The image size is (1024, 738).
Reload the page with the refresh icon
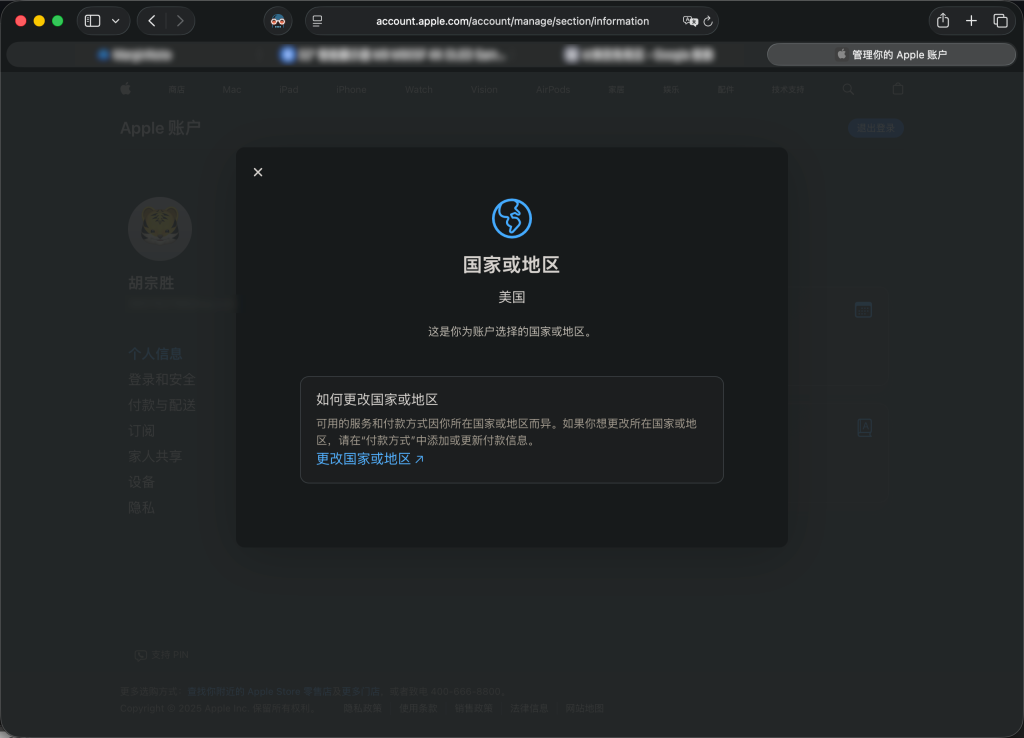[x=707, y=20]
